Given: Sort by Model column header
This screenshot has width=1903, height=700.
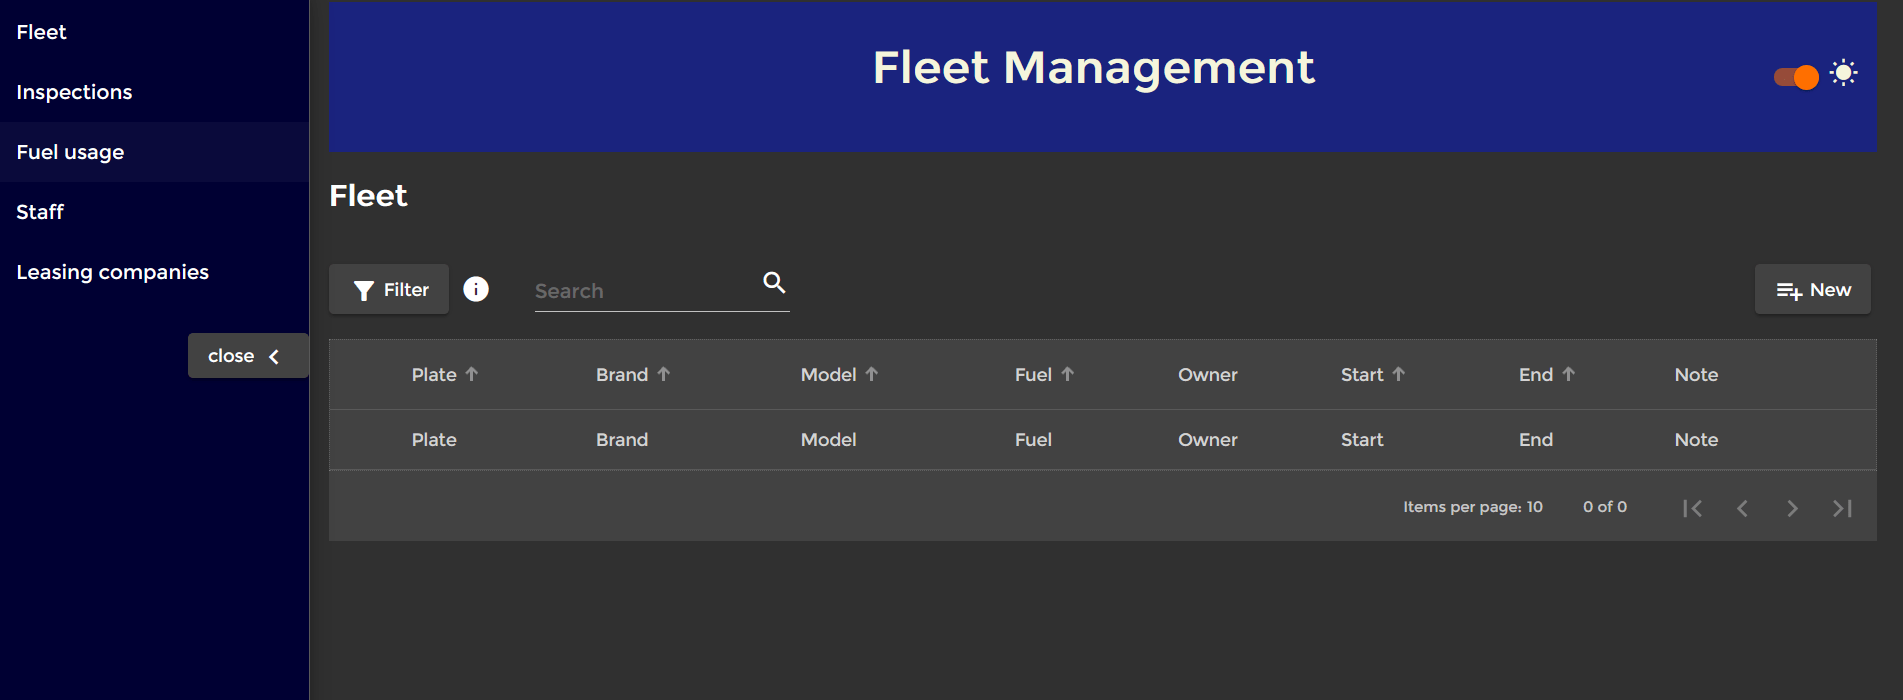Looking at the screenshot, I should 828,375.
